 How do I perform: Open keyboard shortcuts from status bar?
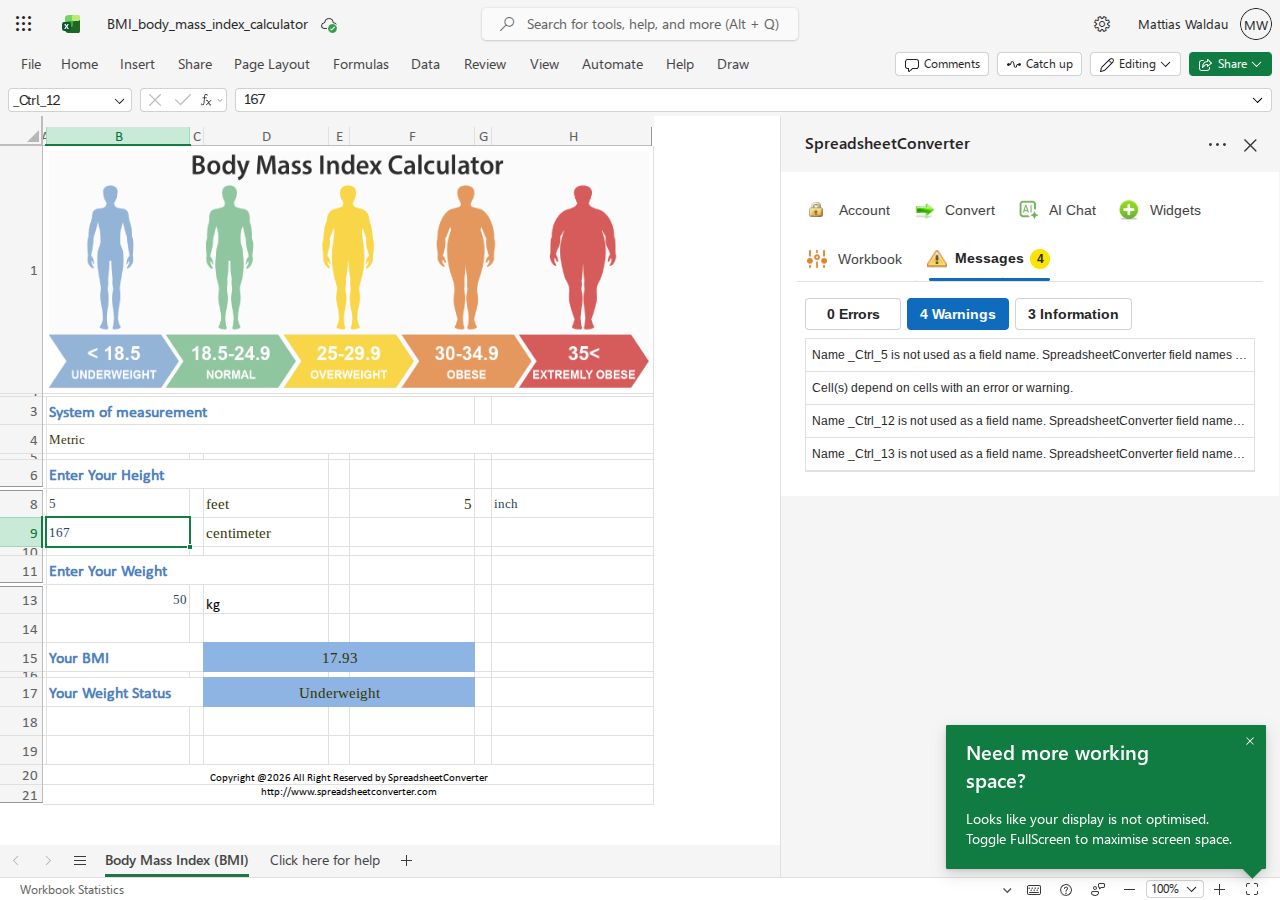tap(1034, 889)
